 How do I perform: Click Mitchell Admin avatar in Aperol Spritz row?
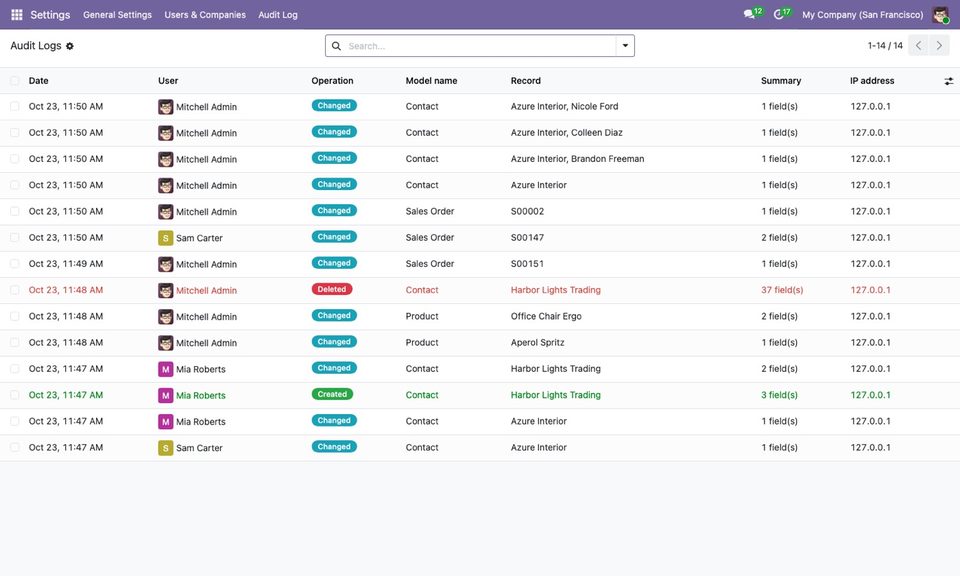pyautogui.click(x=165, y=343)
